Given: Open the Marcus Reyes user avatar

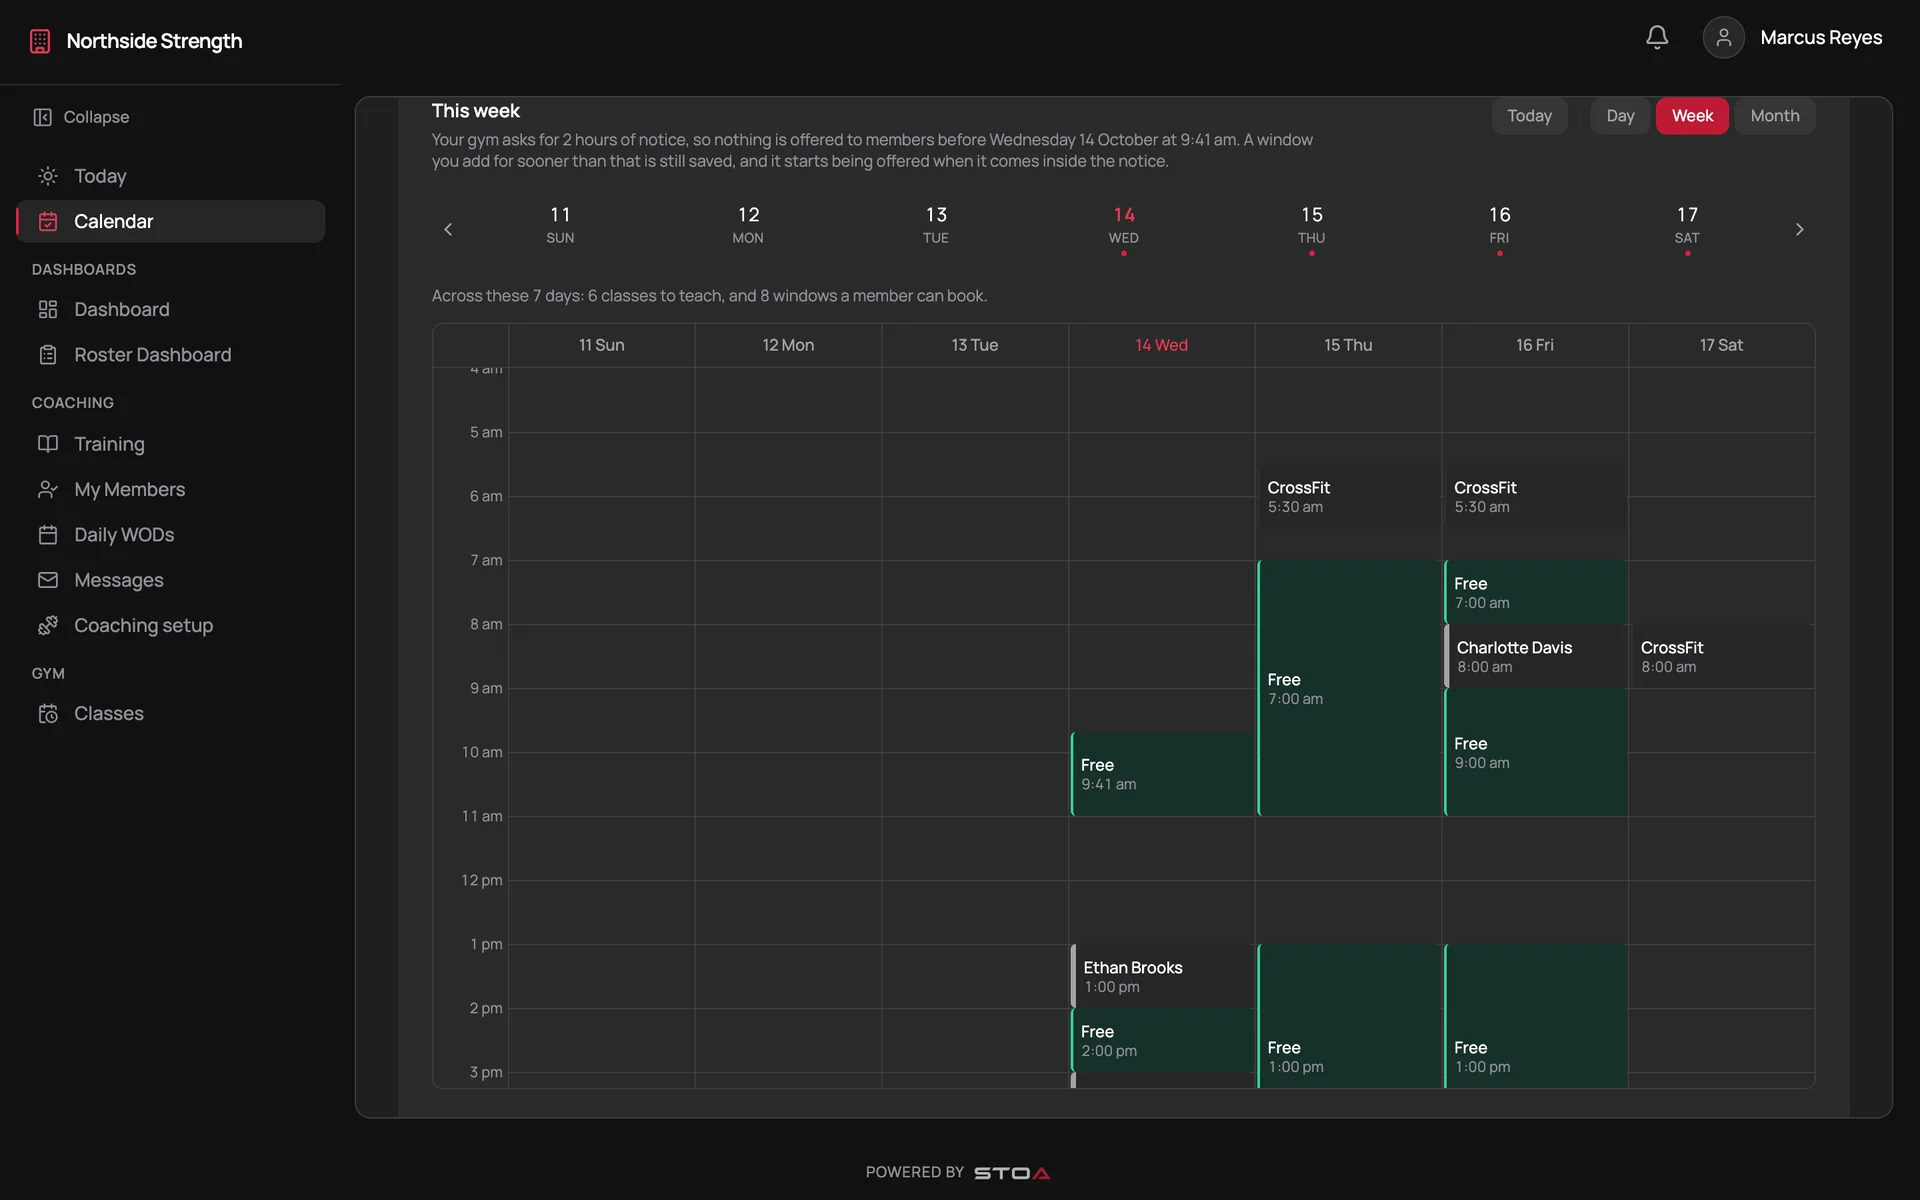Looking at the screenshot, I should click(1723, 37).
